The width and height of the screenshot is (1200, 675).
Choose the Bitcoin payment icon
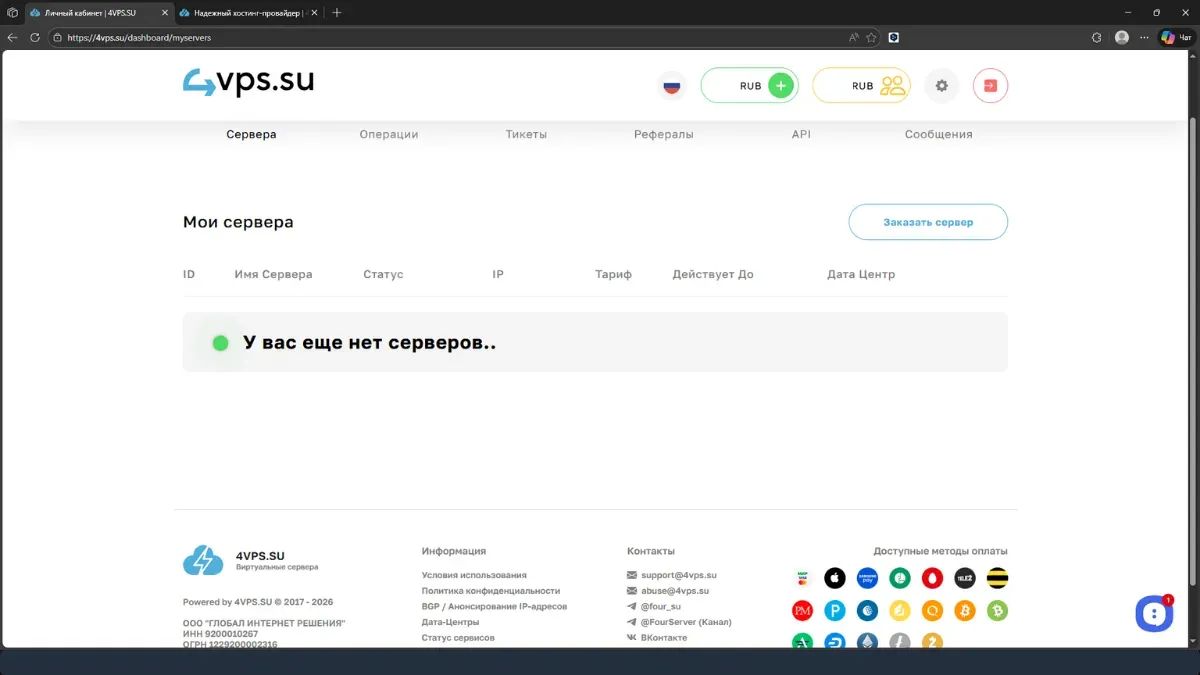[964, 610]
